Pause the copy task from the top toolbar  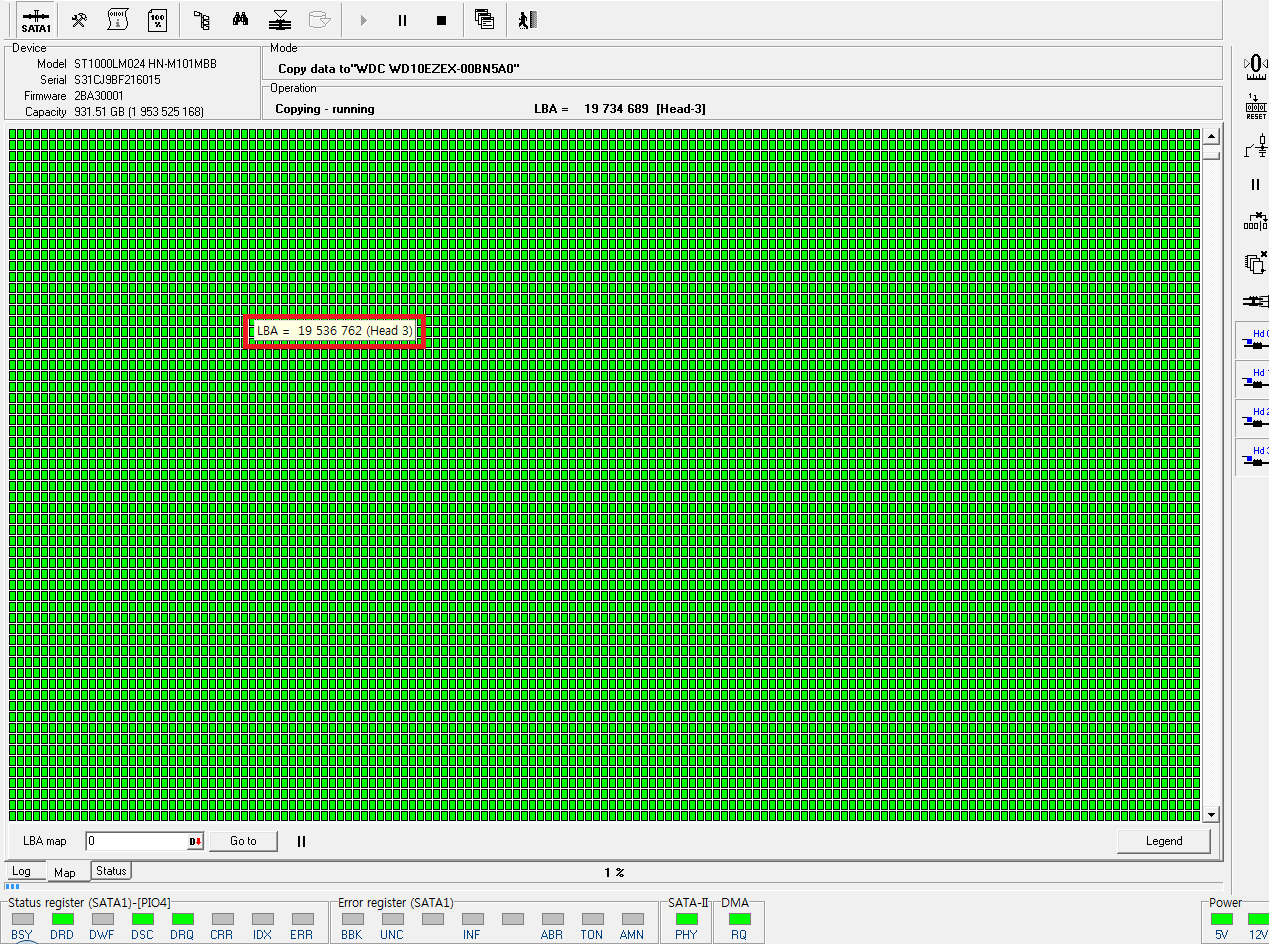pos(402,20)
